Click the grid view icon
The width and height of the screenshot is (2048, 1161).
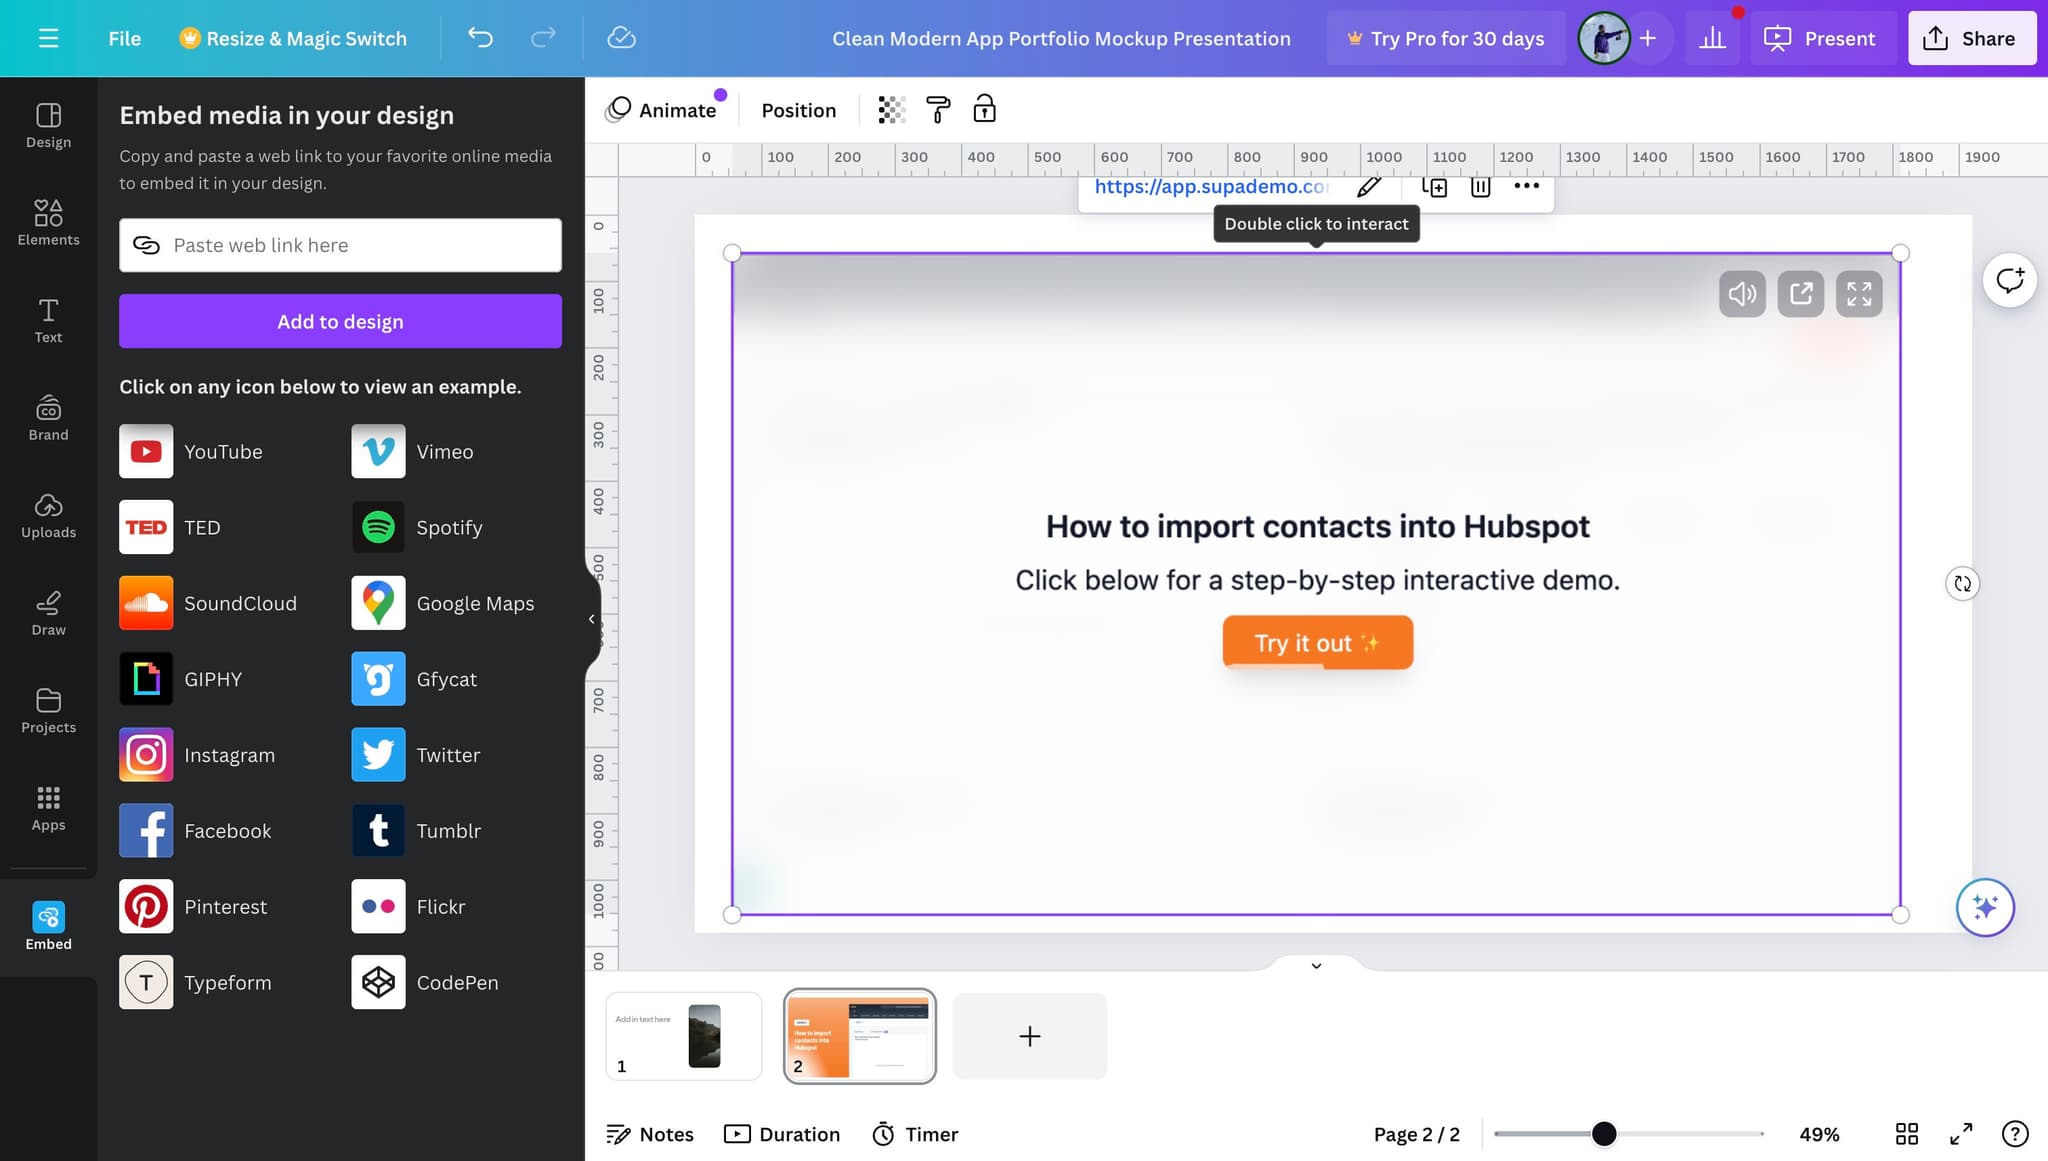pos(1906,1134)
